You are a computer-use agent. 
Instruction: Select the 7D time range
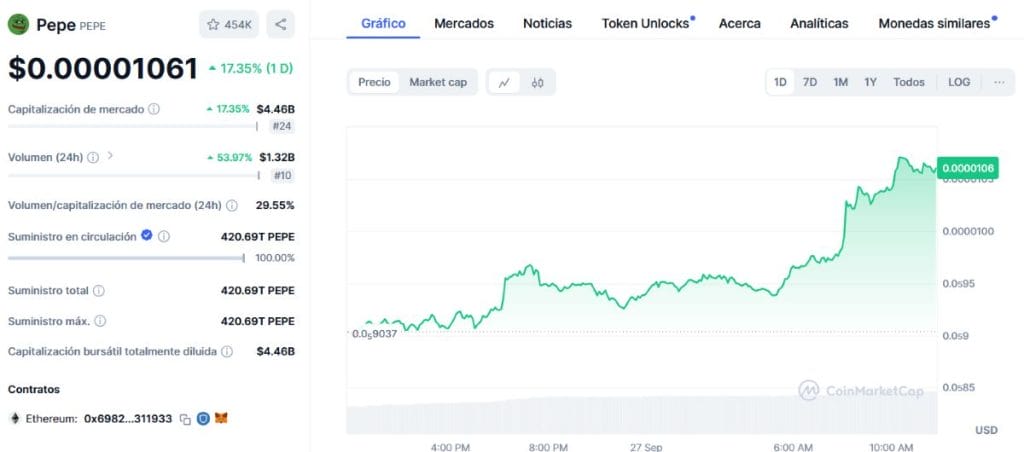pyautogui.click(x=810, y=82)
